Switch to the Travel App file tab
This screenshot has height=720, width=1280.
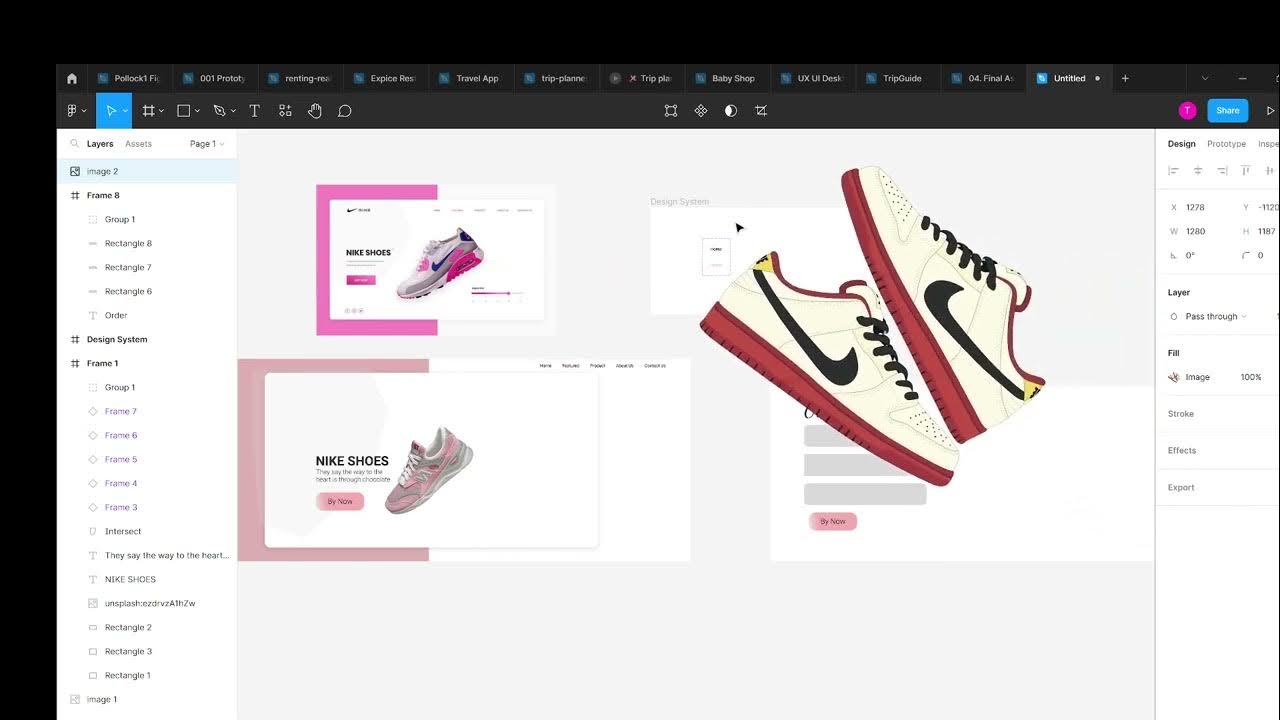pos(470,78)
